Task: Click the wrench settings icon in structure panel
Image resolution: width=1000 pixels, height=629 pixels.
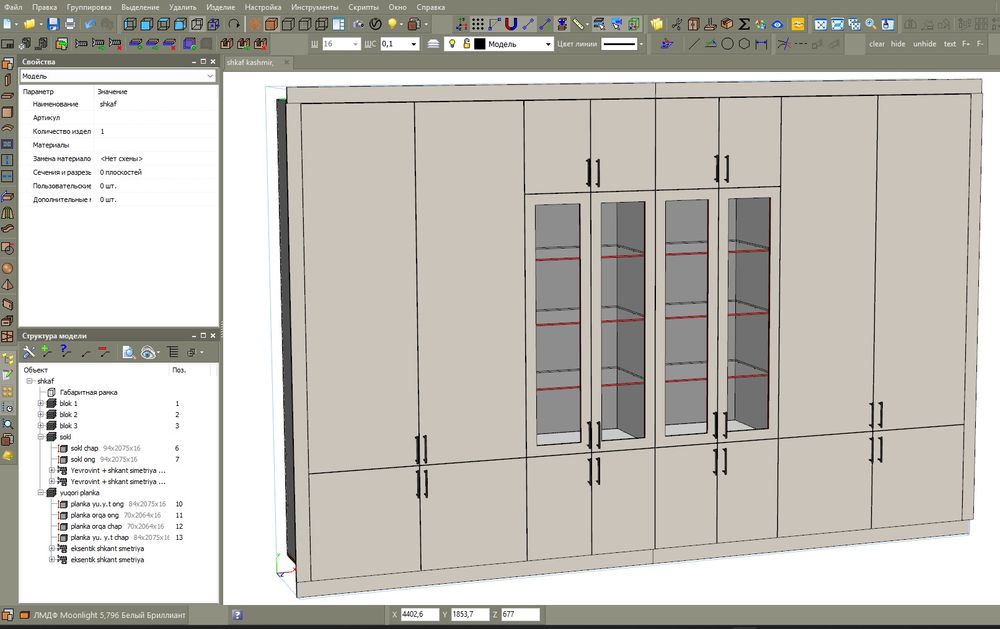Action: tap(29, 352)
